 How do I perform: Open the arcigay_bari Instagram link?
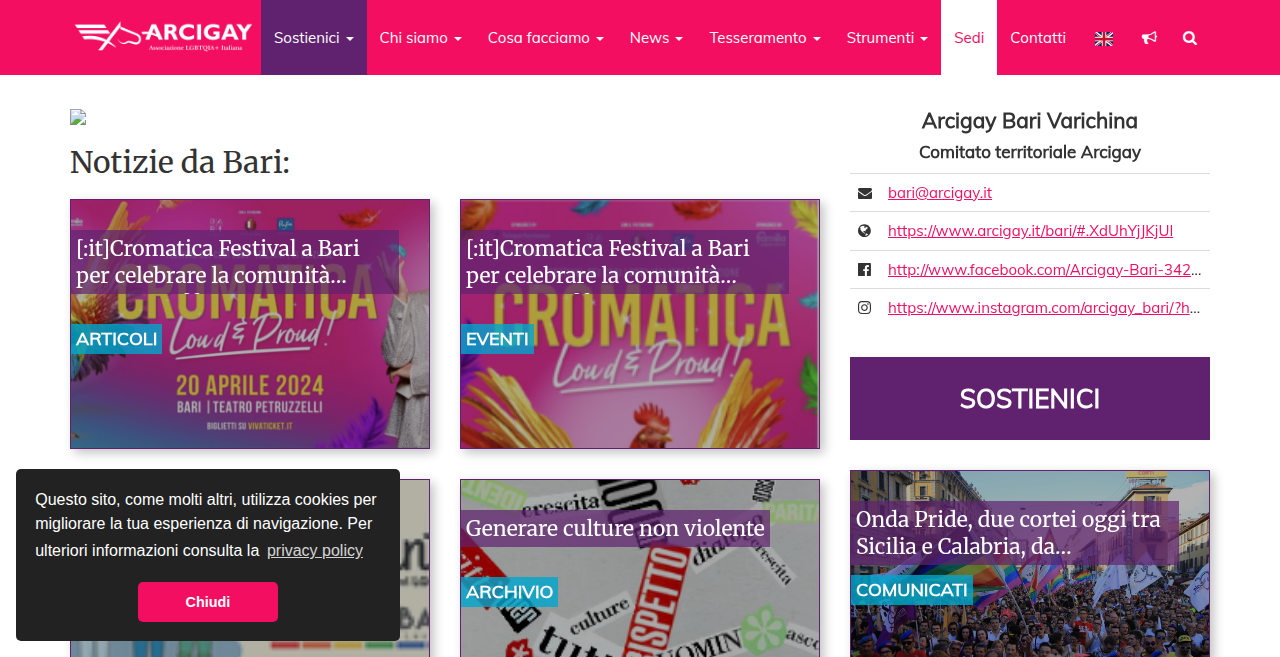tap(1044, 308)
